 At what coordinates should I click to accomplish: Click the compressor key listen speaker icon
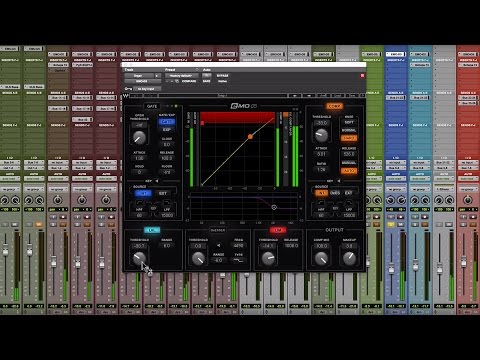[x=339, y=181]
